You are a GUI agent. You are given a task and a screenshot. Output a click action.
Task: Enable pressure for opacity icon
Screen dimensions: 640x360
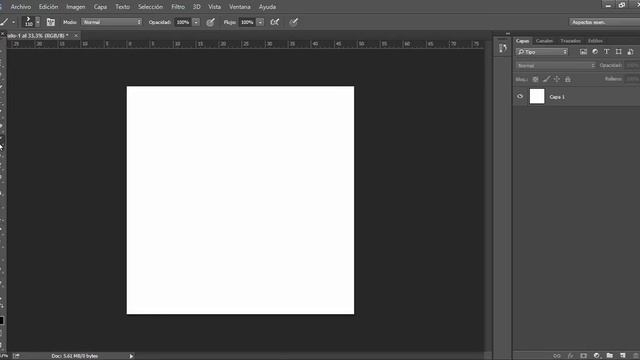point(210,22)
